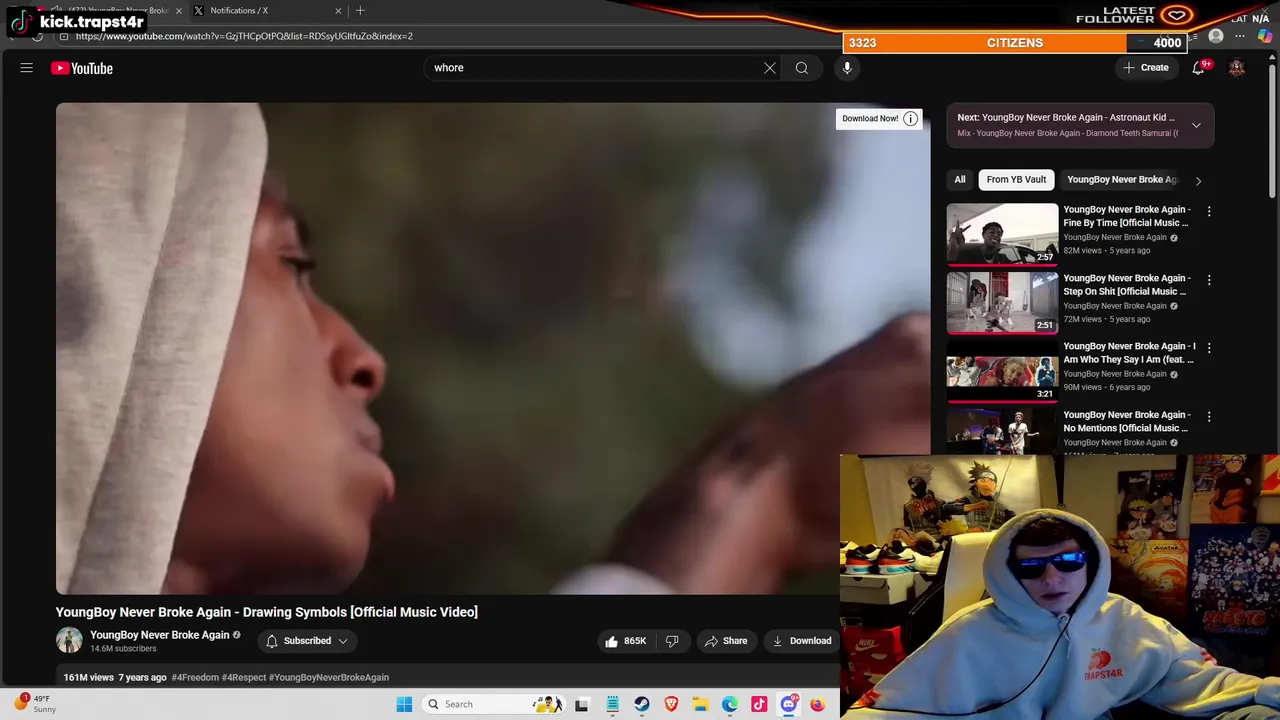
Task: Open more options for Fine By Time video
Action: pos(1209,212)
